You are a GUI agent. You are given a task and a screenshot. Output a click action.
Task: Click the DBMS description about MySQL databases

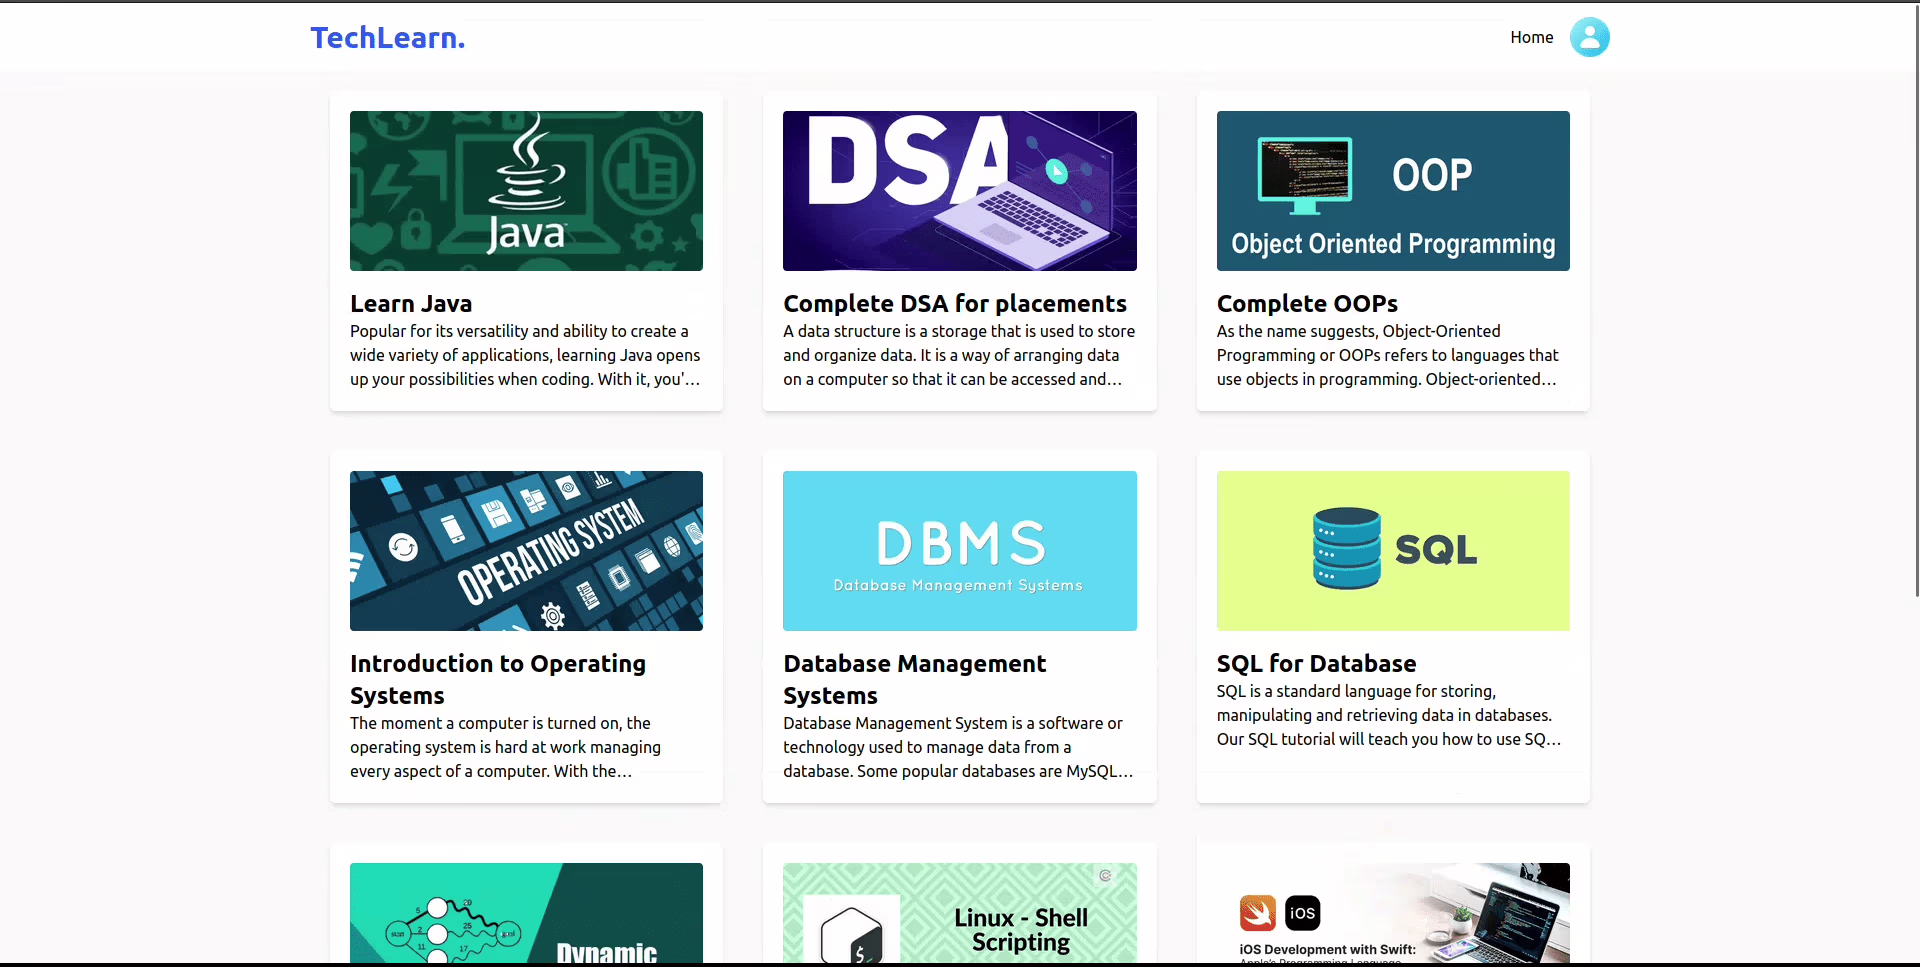pos(958,747)
